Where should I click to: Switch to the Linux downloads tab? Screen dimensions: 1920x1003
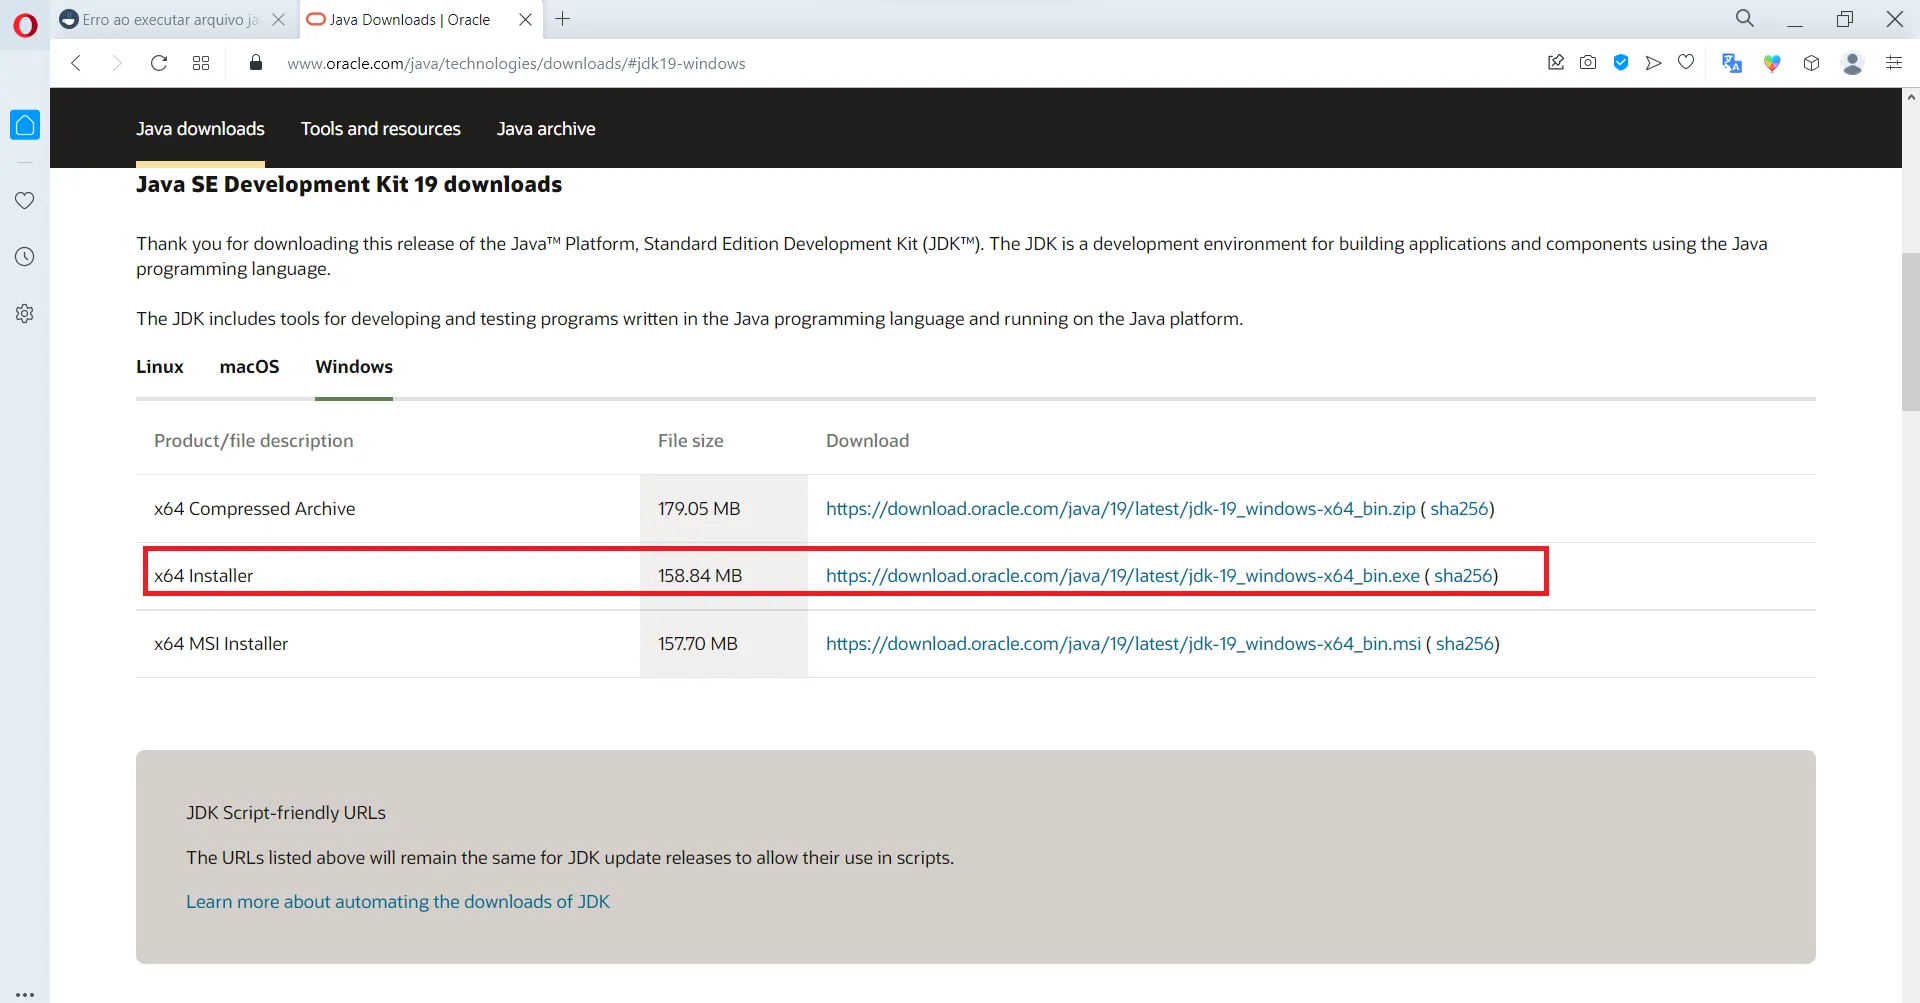point(160,367)
